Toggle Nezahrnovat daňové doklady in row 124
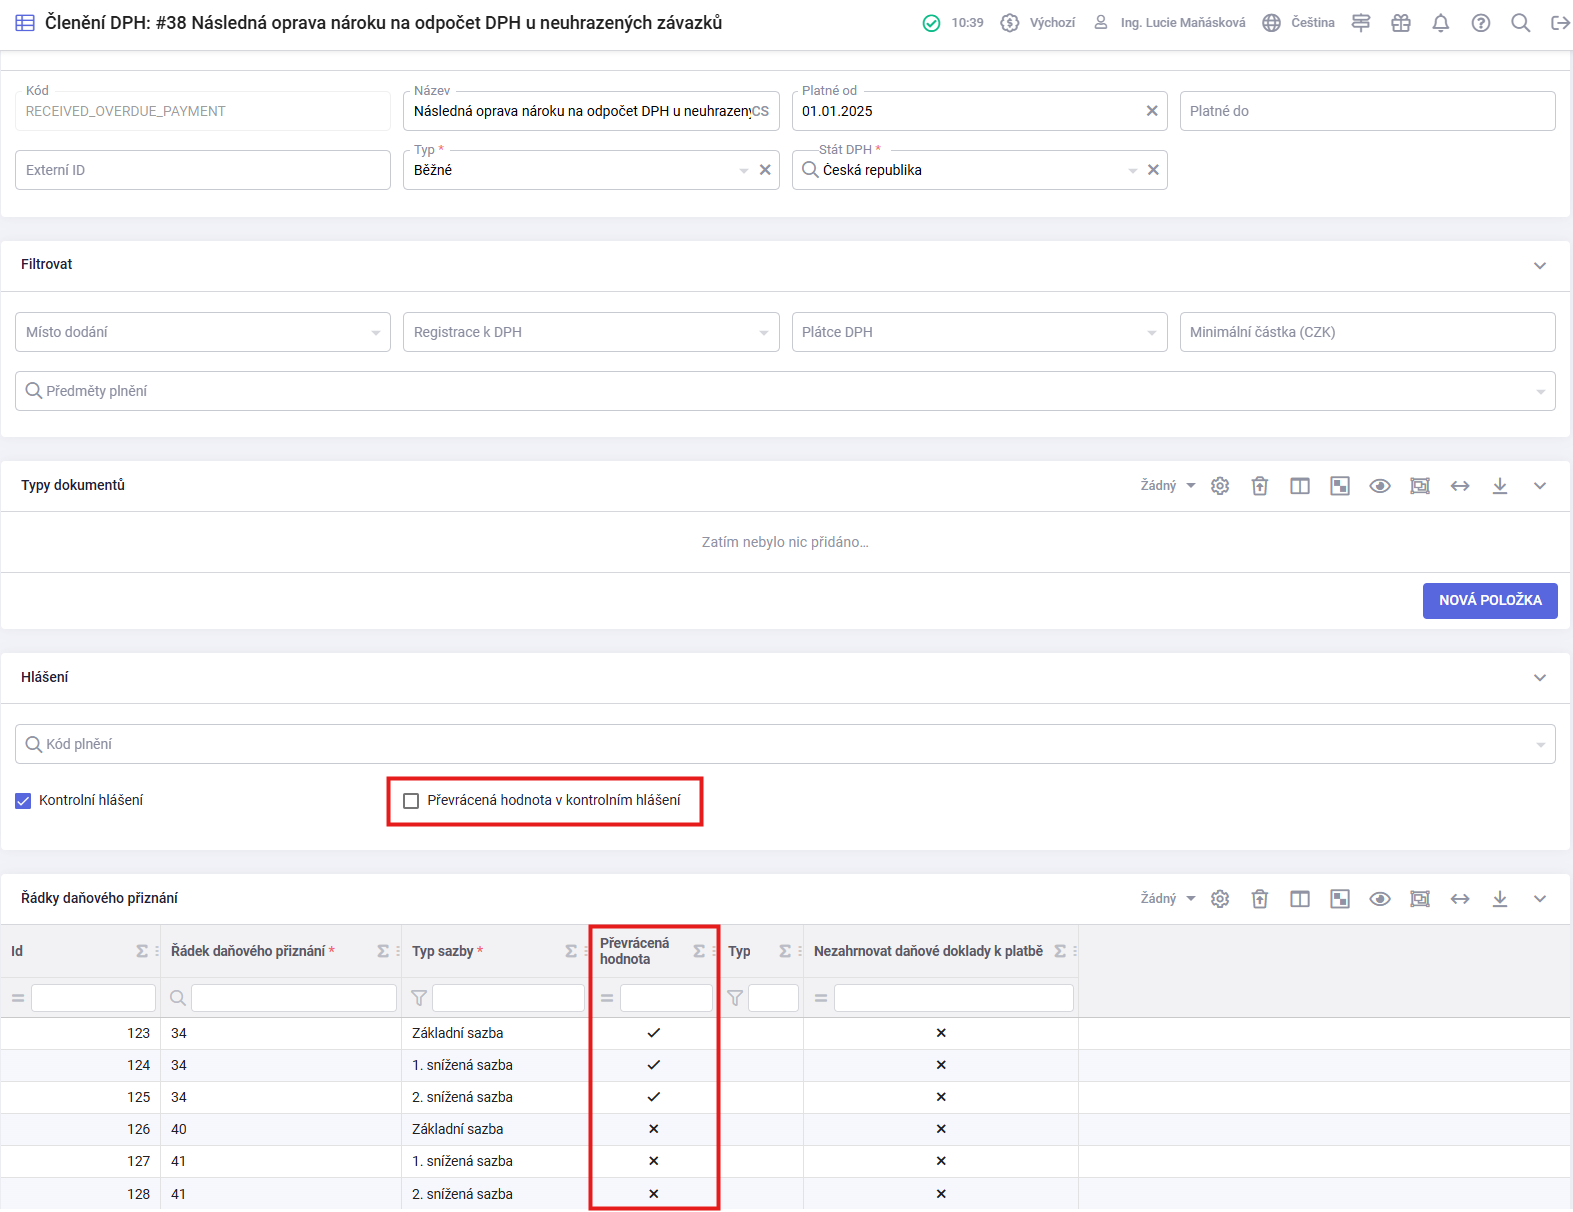1573x1212 pixels. (941, 1065)
